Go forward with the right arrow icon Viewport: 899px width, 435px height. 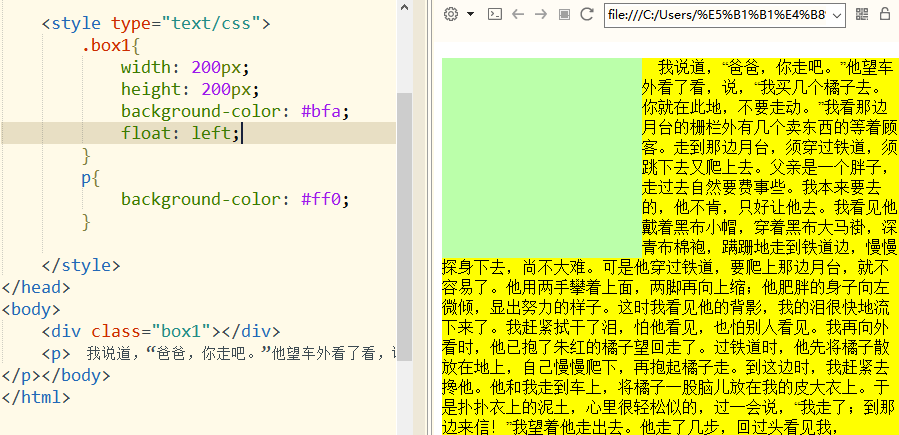click(541, 14)
